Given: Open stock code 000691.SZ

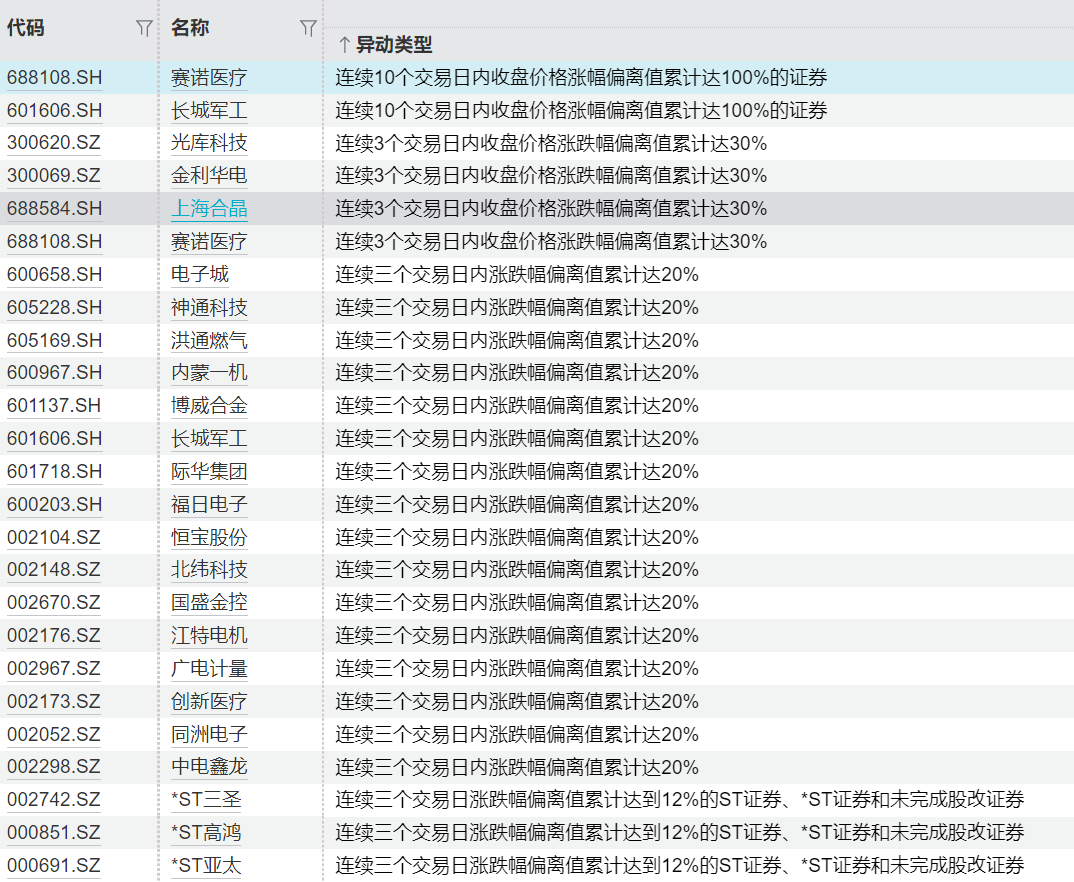Looking at the screenshot, I should [53, 866].
